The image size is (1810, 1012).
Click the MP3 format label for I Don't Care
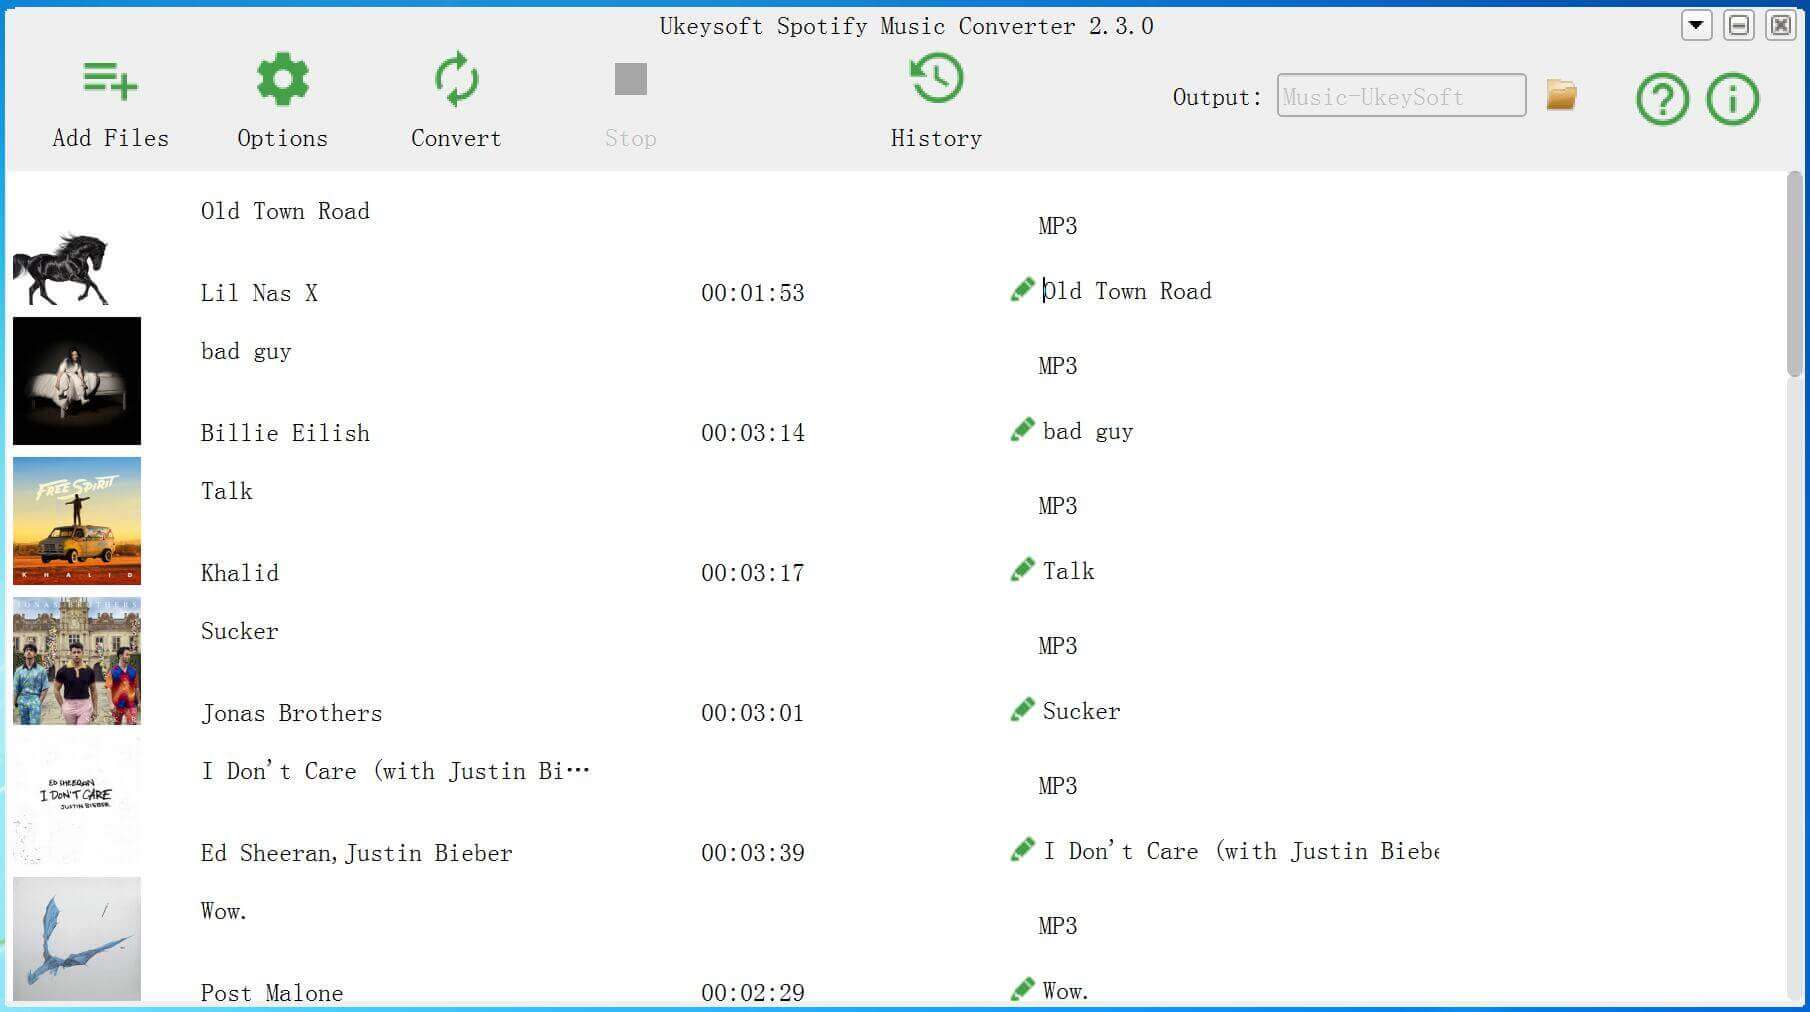pyautogui.click(x=1057, y=786)
